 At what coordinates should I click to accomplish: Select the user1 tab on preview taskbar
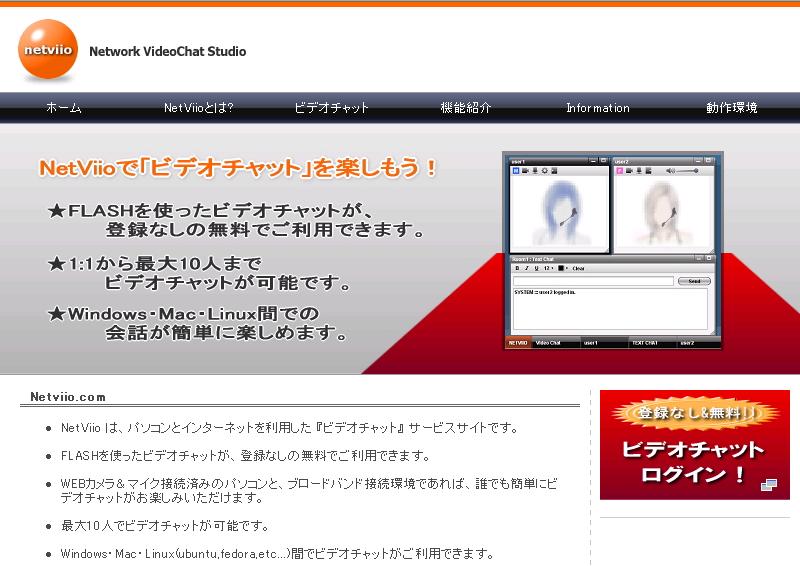point(605,343)
